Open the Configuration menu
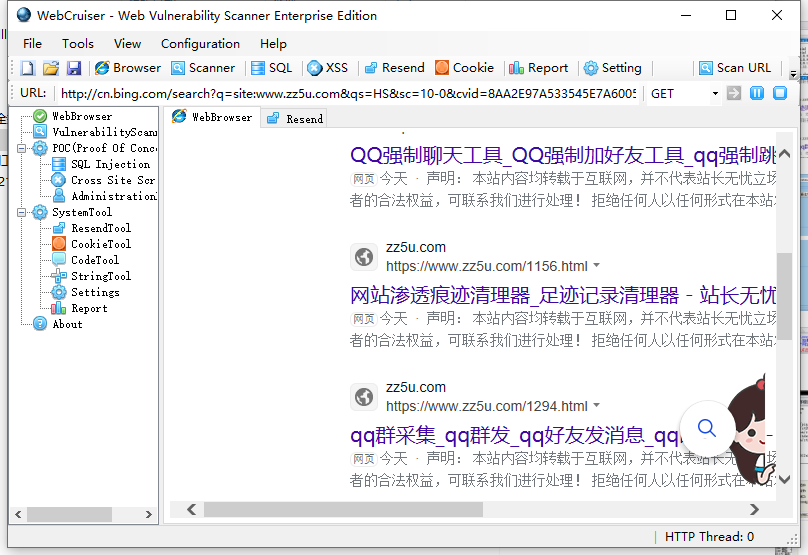The image size is (808, 555). (200, 44)
